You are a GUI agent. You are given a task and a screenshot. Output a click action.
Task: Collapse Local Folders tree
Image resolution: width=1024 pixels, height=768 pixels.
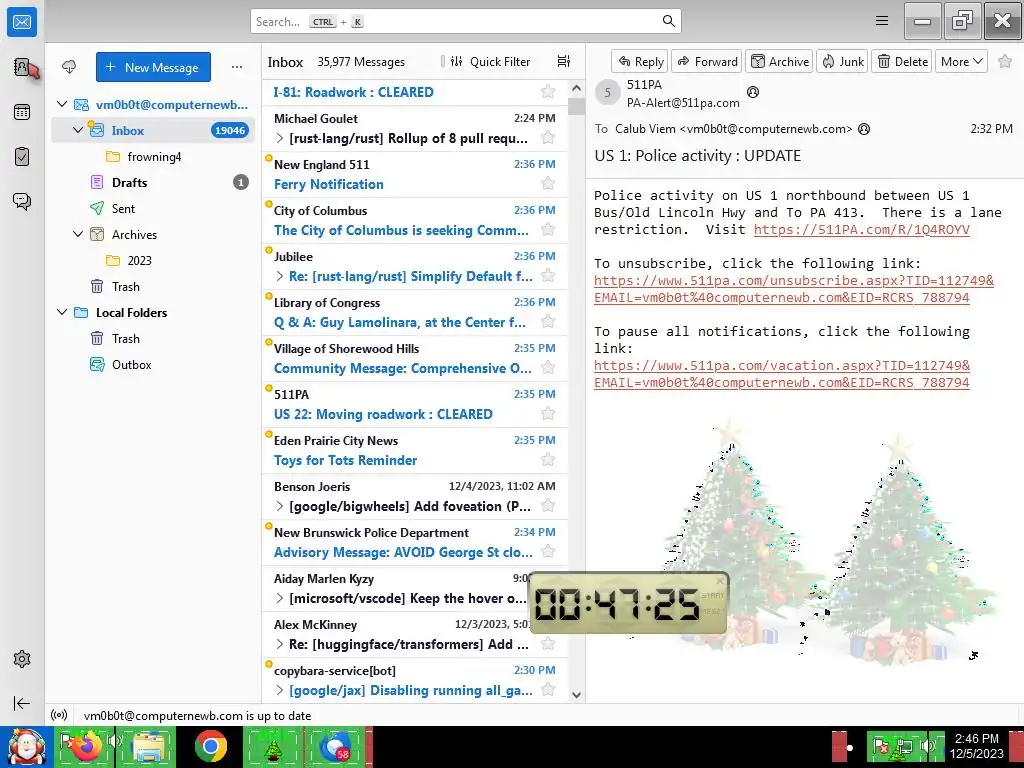click(x=62, y=312)
